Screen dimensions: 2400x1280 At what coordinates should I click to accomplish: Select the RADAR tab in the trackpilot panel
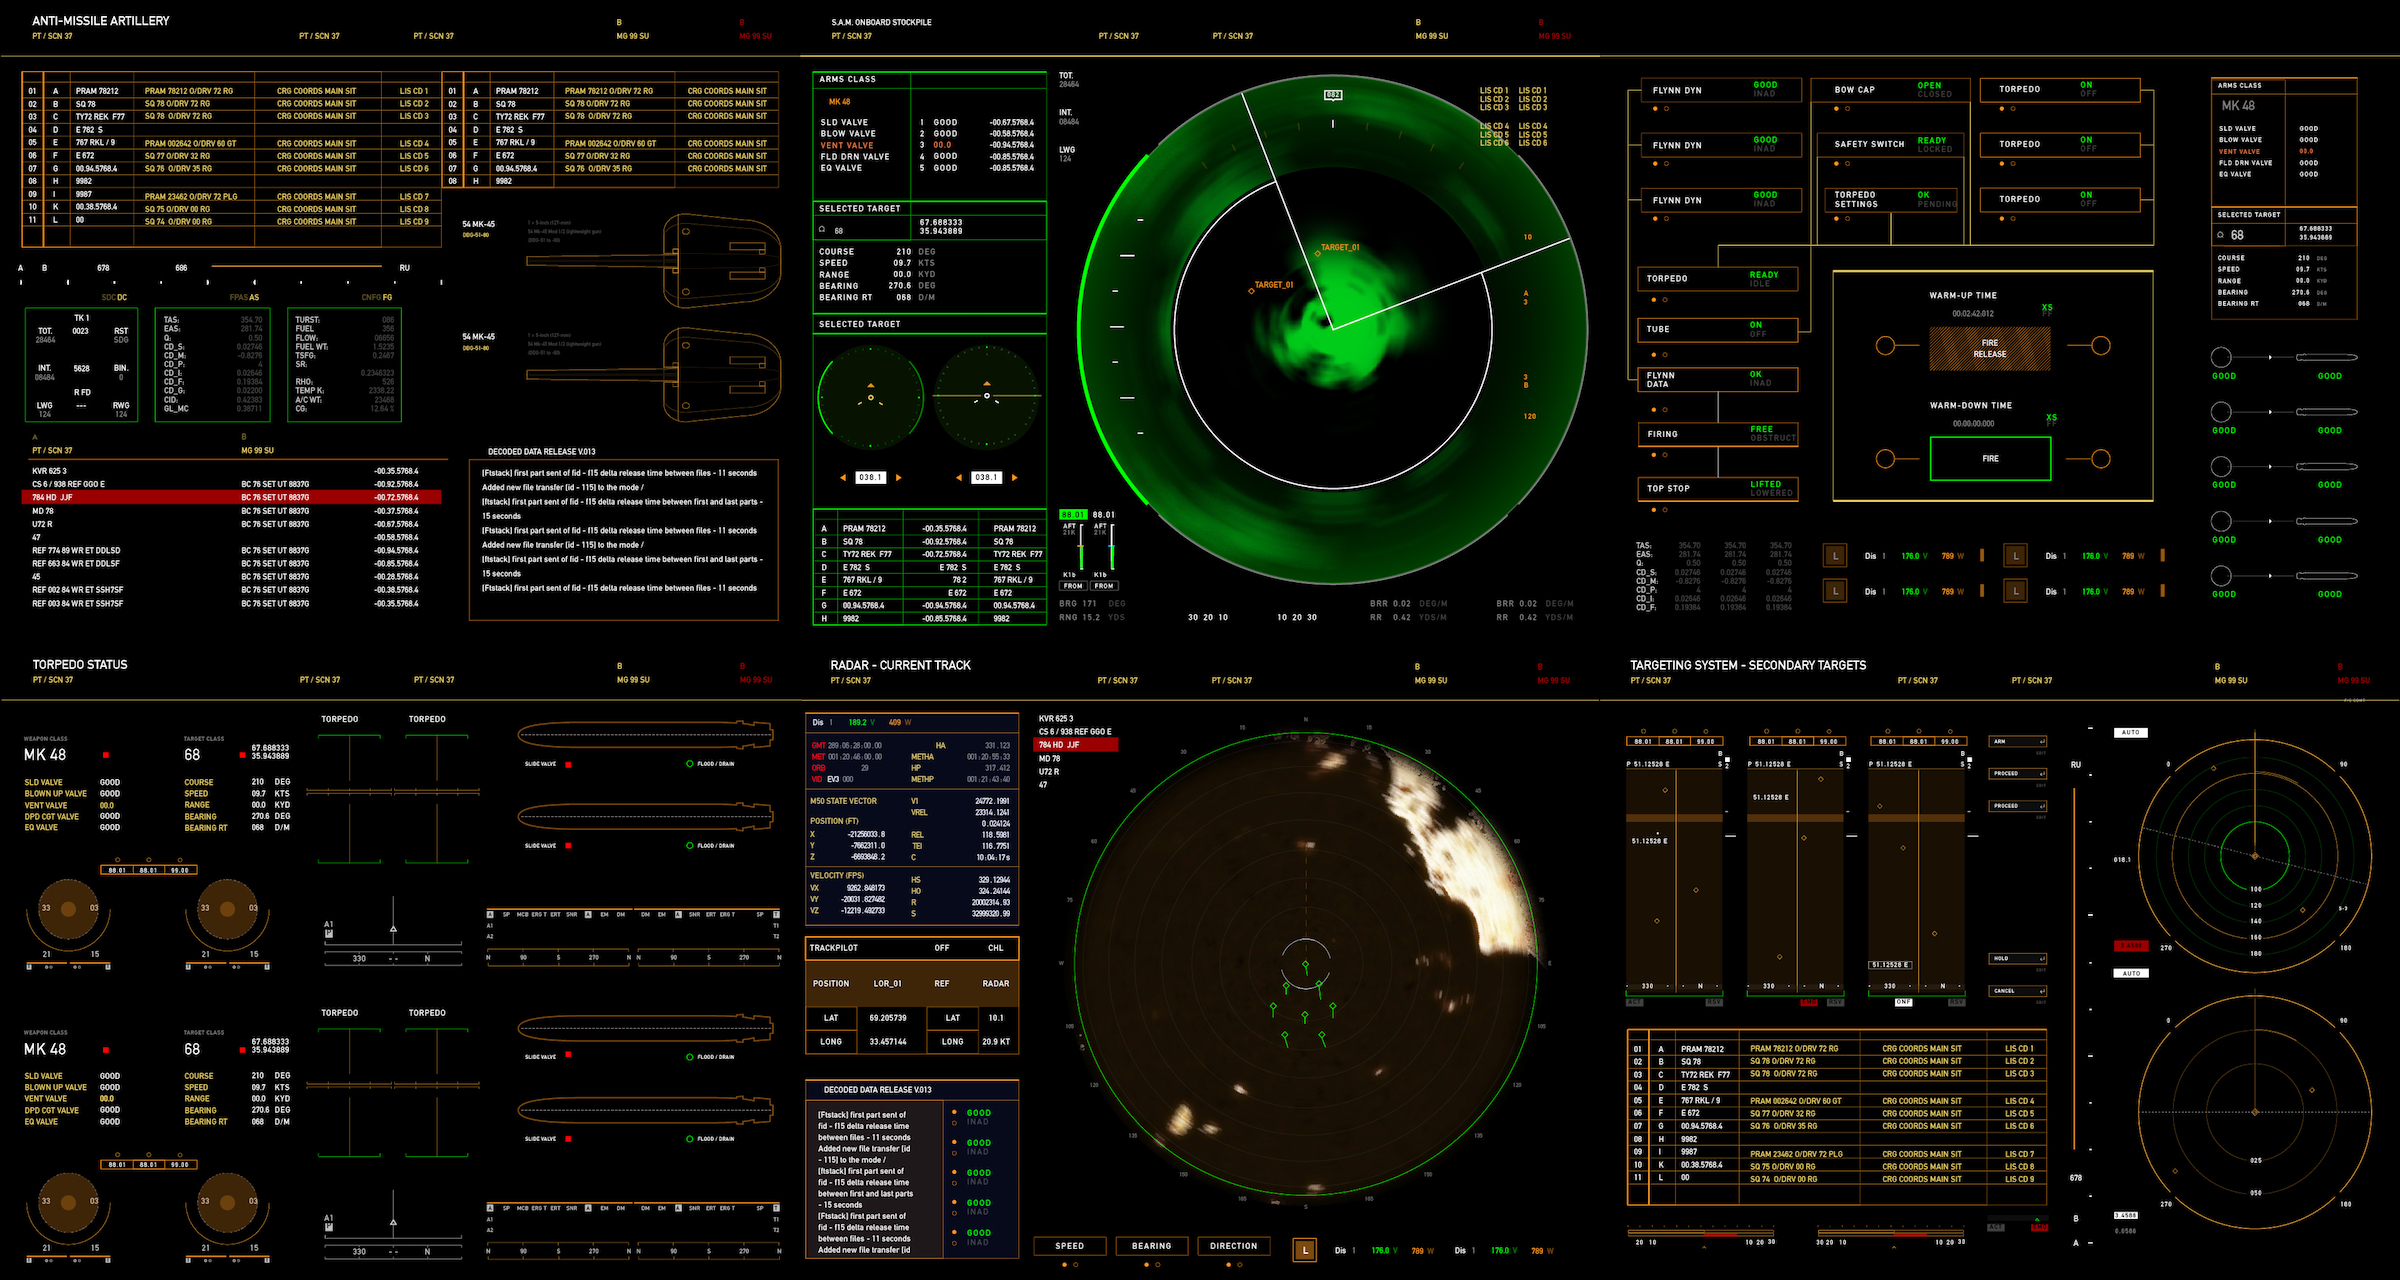995,984
